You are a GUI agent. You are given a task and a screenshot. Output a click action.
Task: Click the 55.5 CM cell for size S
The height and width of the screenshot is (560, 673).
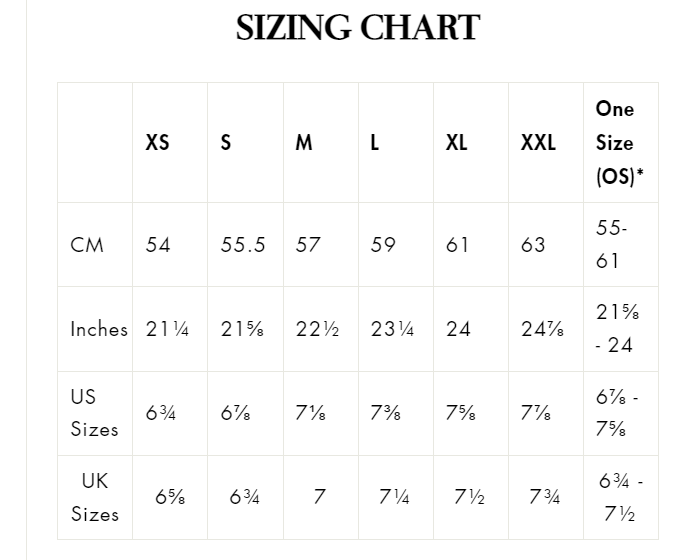click(243, 245)
